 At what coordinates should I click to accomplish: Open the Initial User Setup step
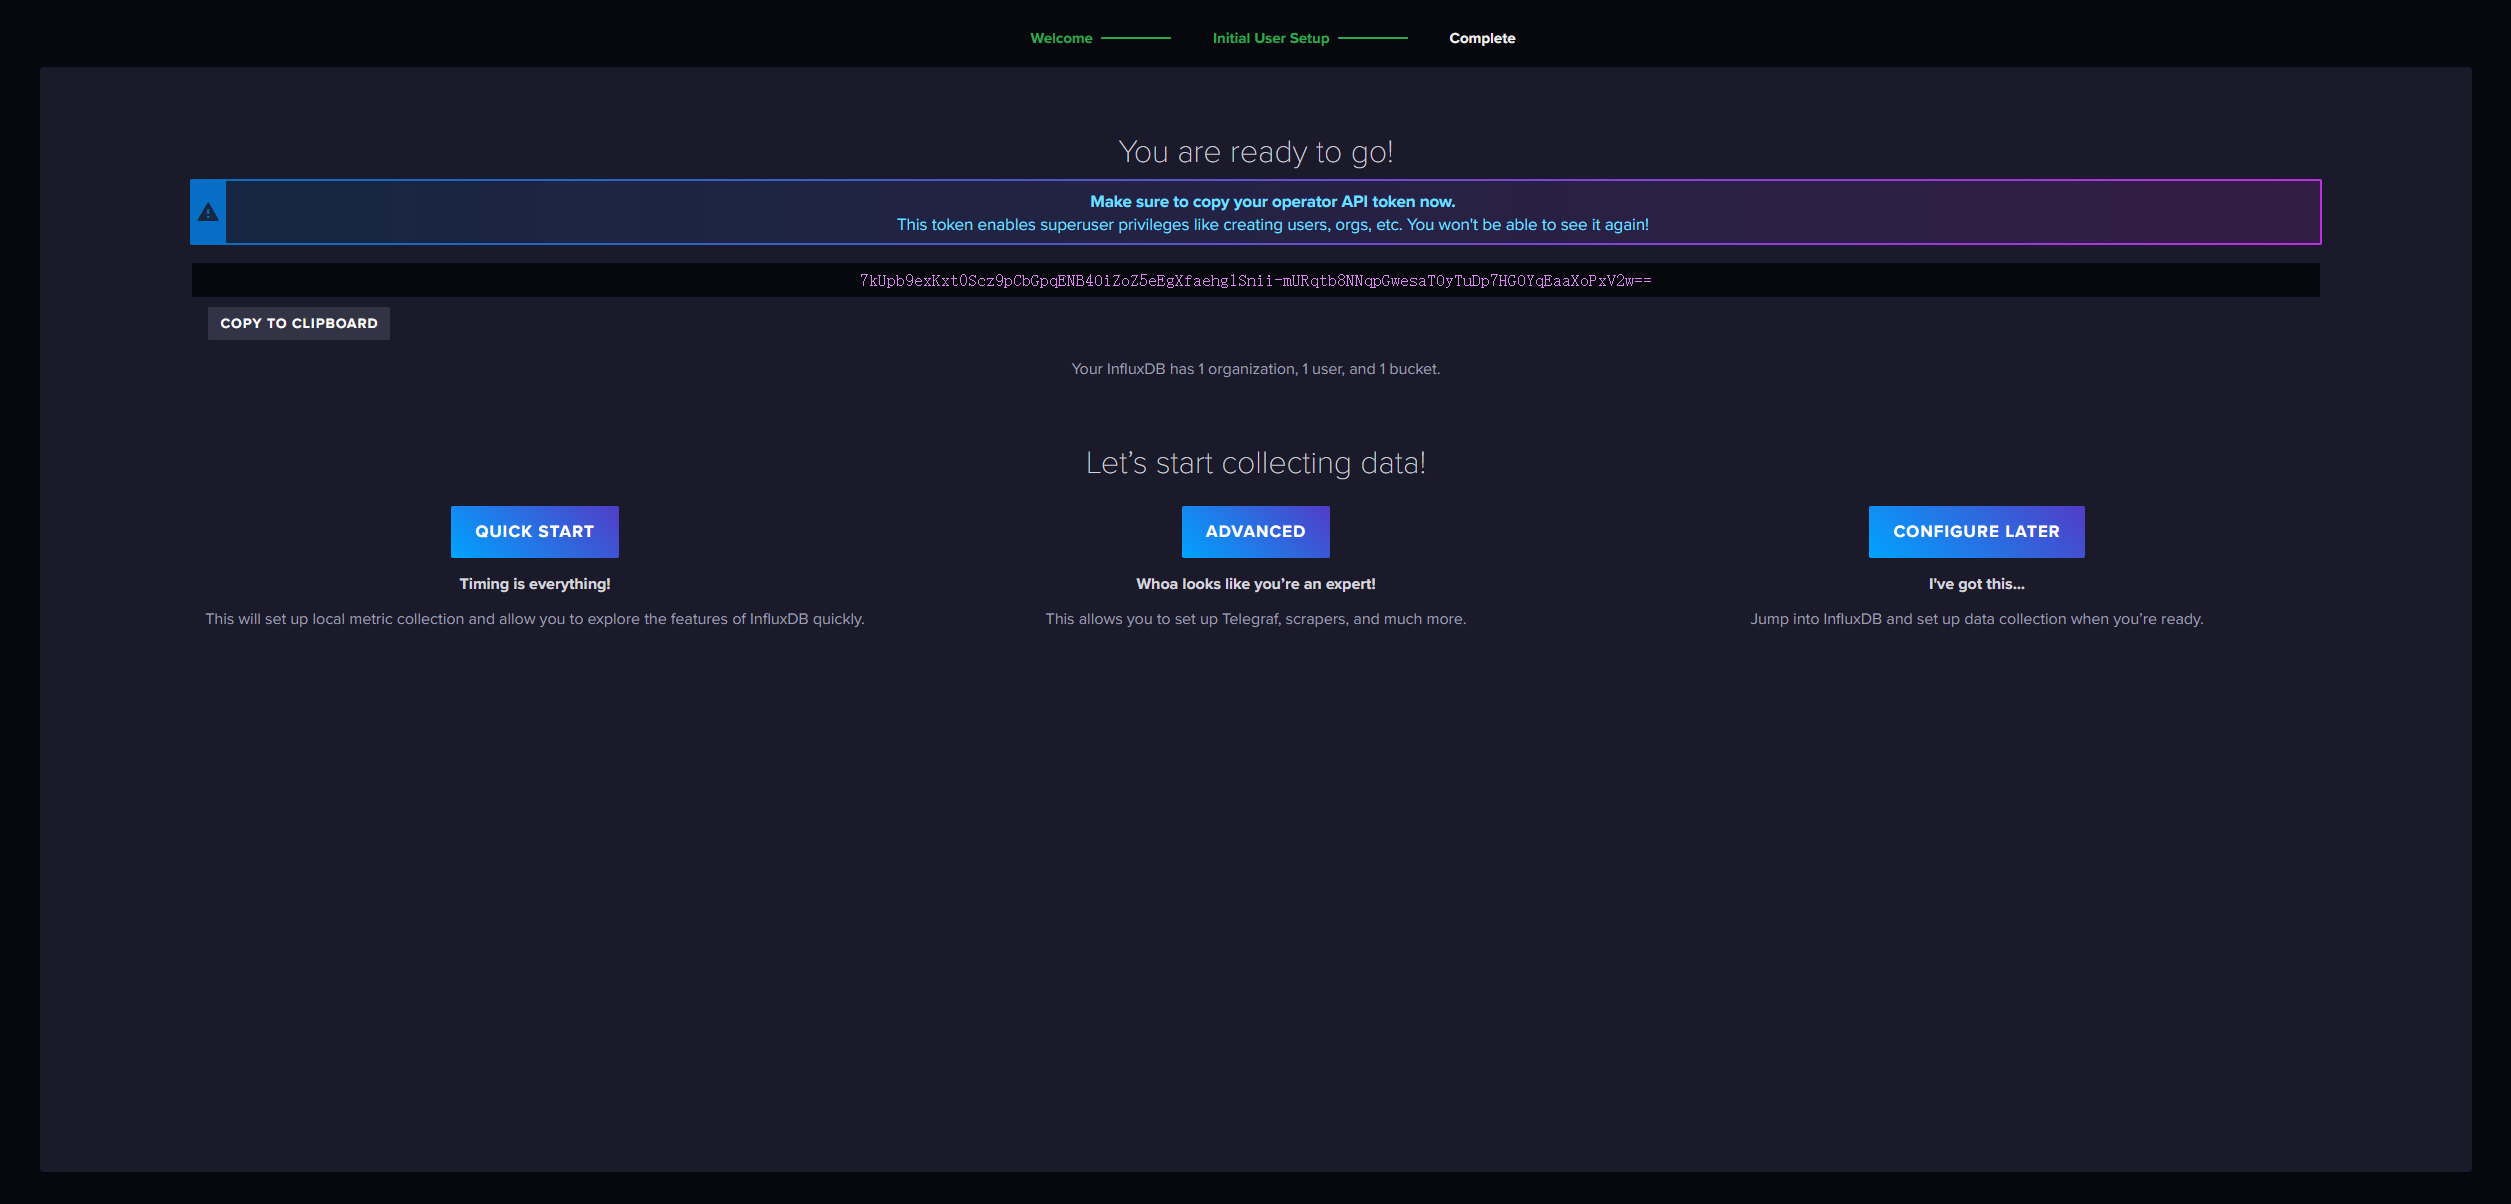coord(1270,38)
